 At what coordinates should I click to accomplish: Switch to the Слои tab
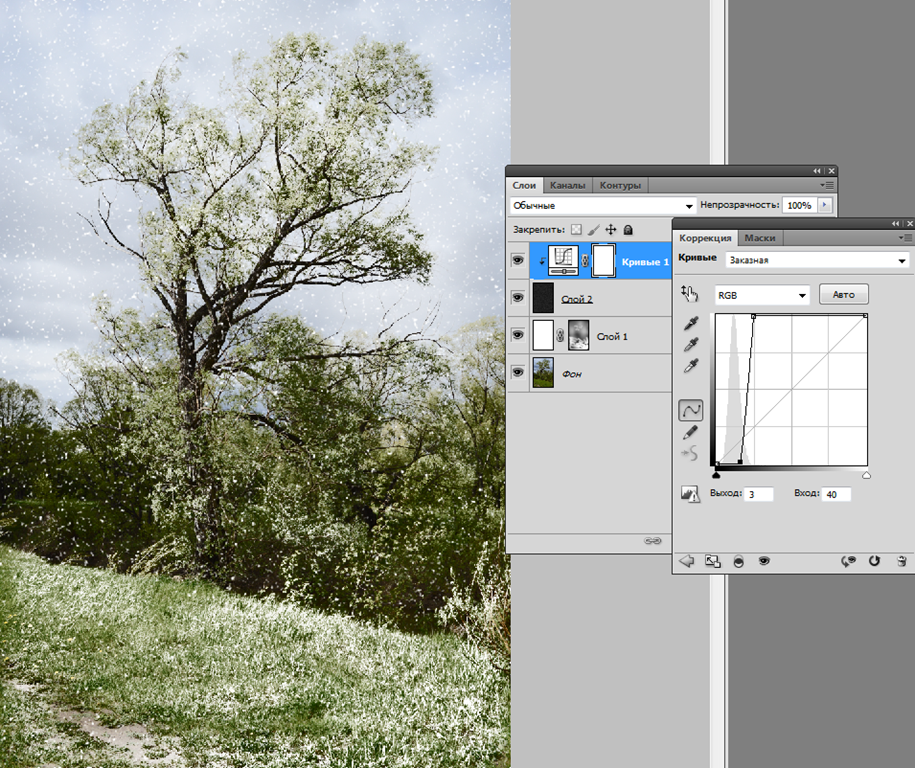(x=524, y=185)
